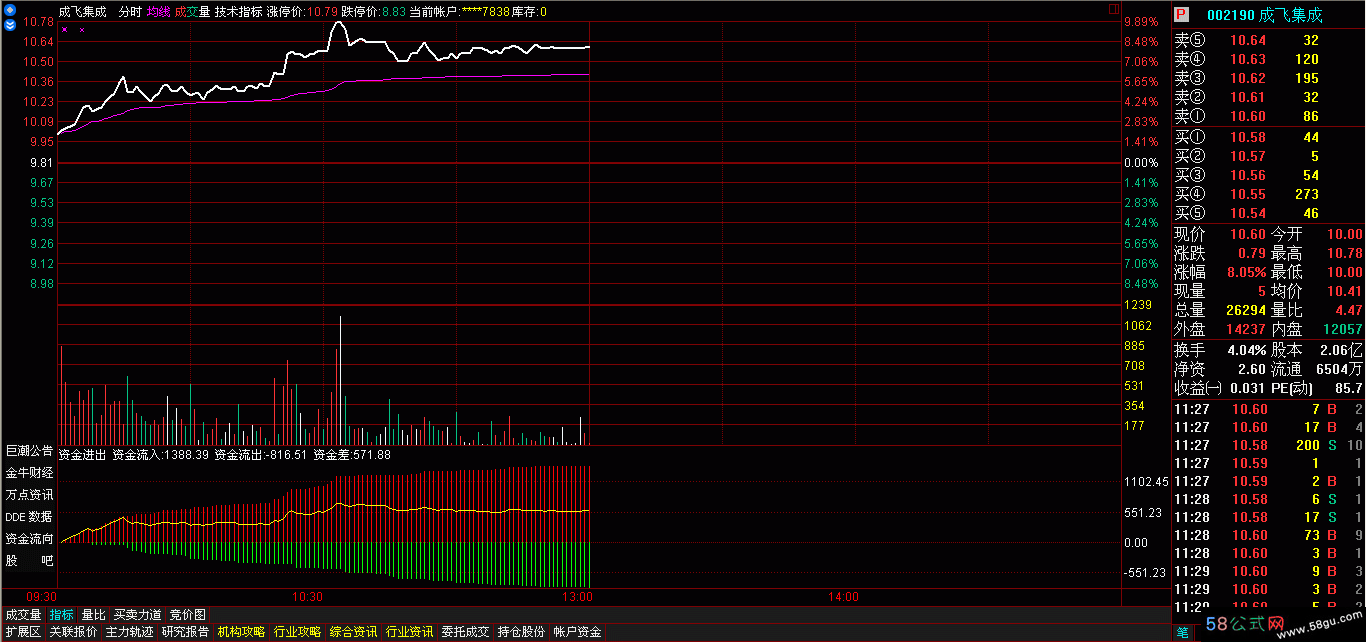Open the 买卖力道 tab
Screen dimensions: 1366x642
[x=138, y=615]
